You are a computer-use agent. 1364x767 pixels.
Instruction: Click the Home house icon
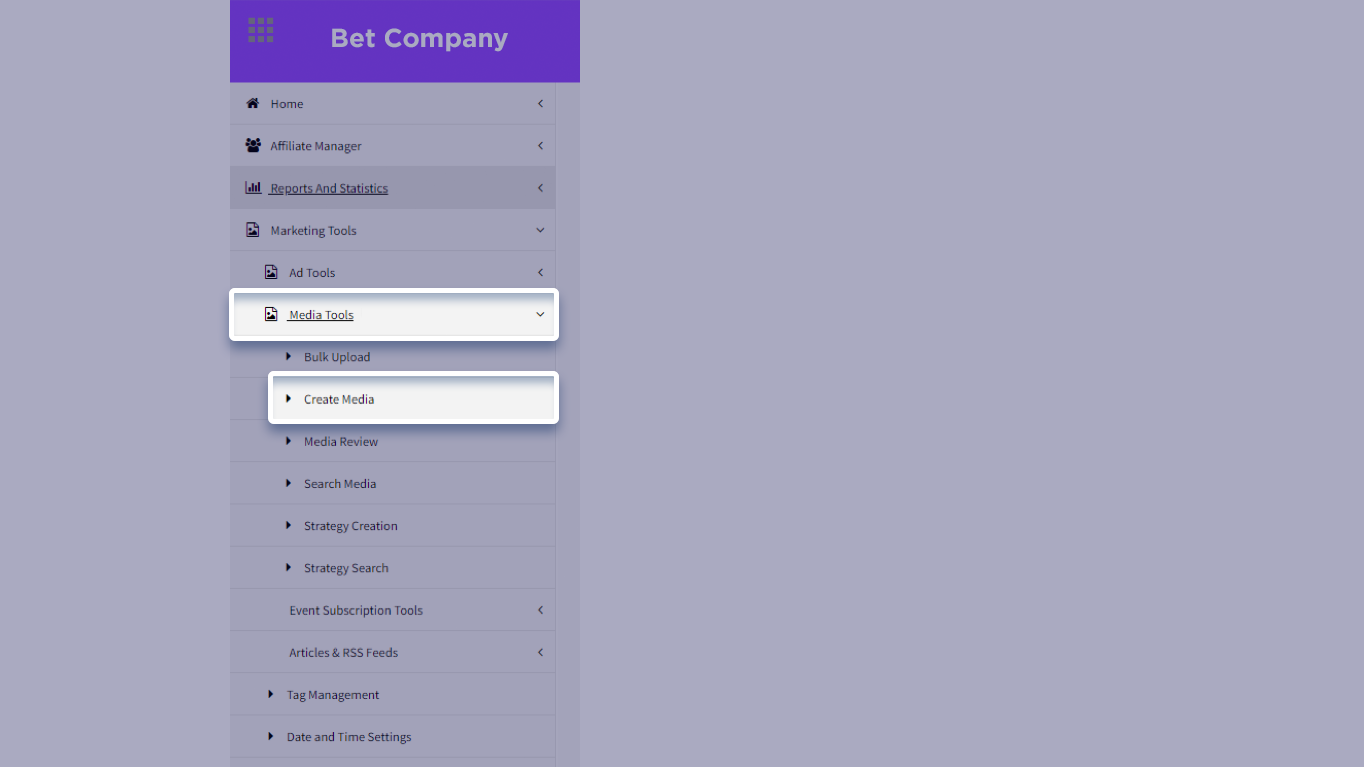click(253, 103)
